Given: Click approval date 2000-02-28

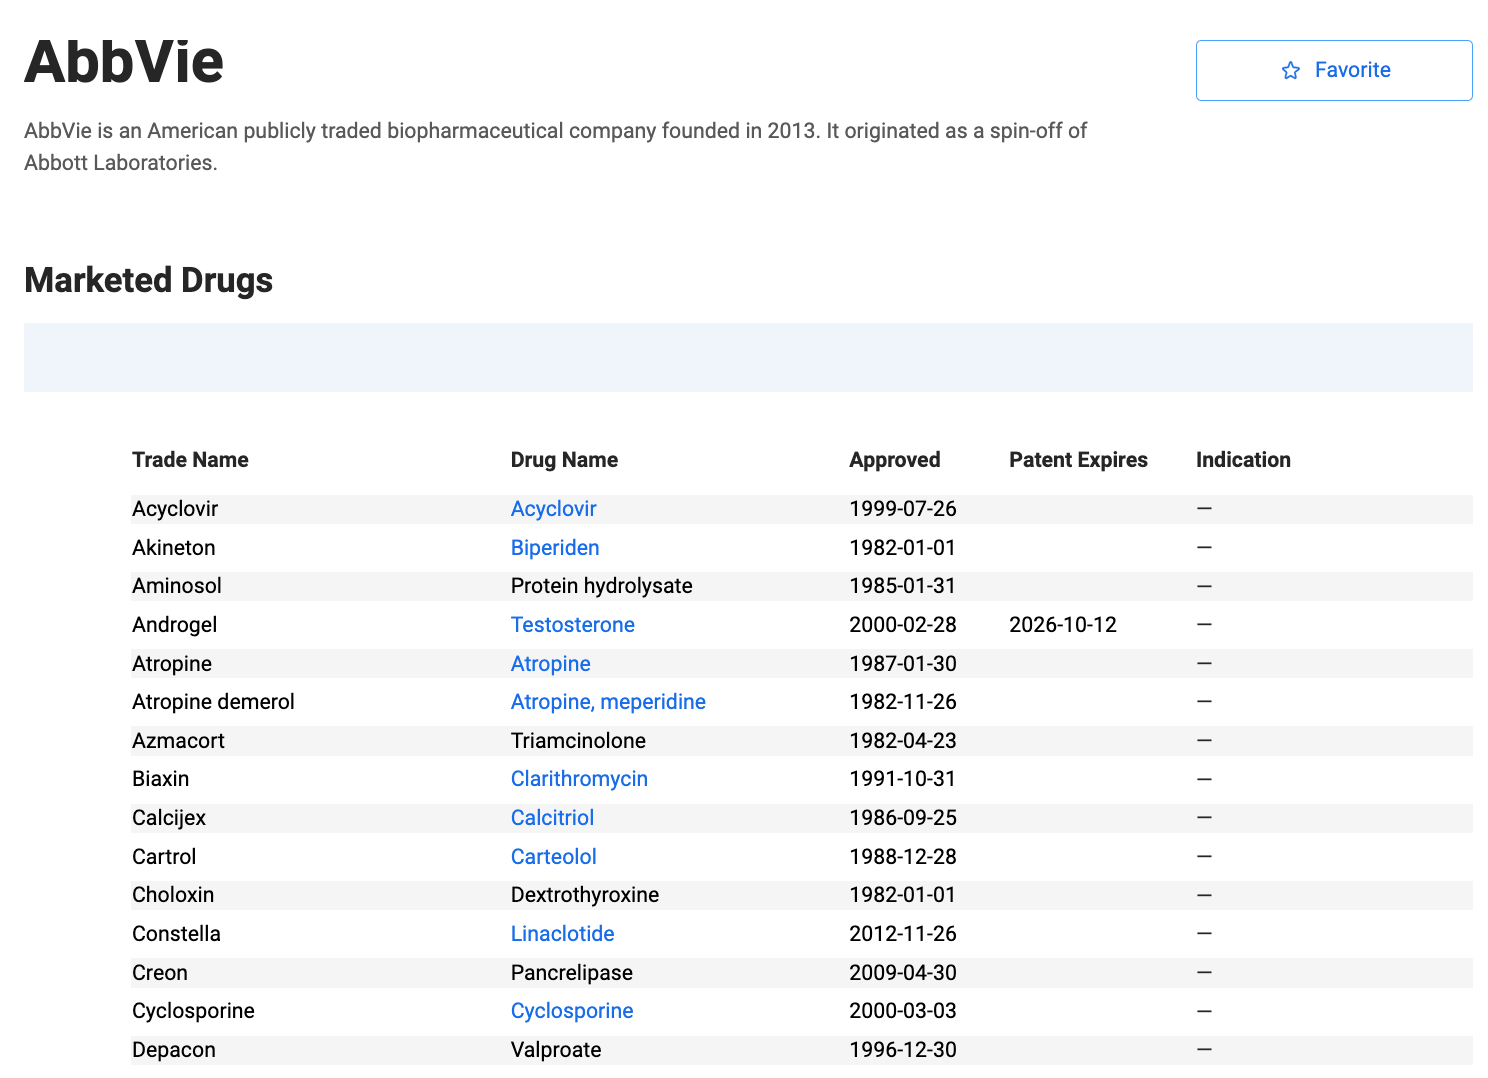Looking at the screenshot, I should click(x=902, y=625).
